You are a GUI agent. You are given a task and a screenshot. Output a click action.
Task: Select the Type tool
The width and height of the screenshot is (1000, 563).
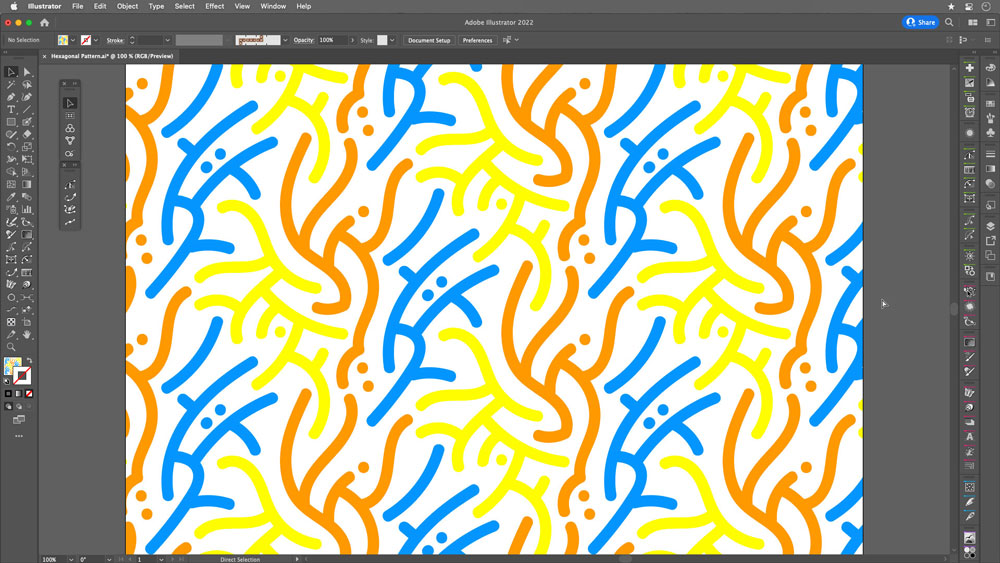(x=11, y=110)
